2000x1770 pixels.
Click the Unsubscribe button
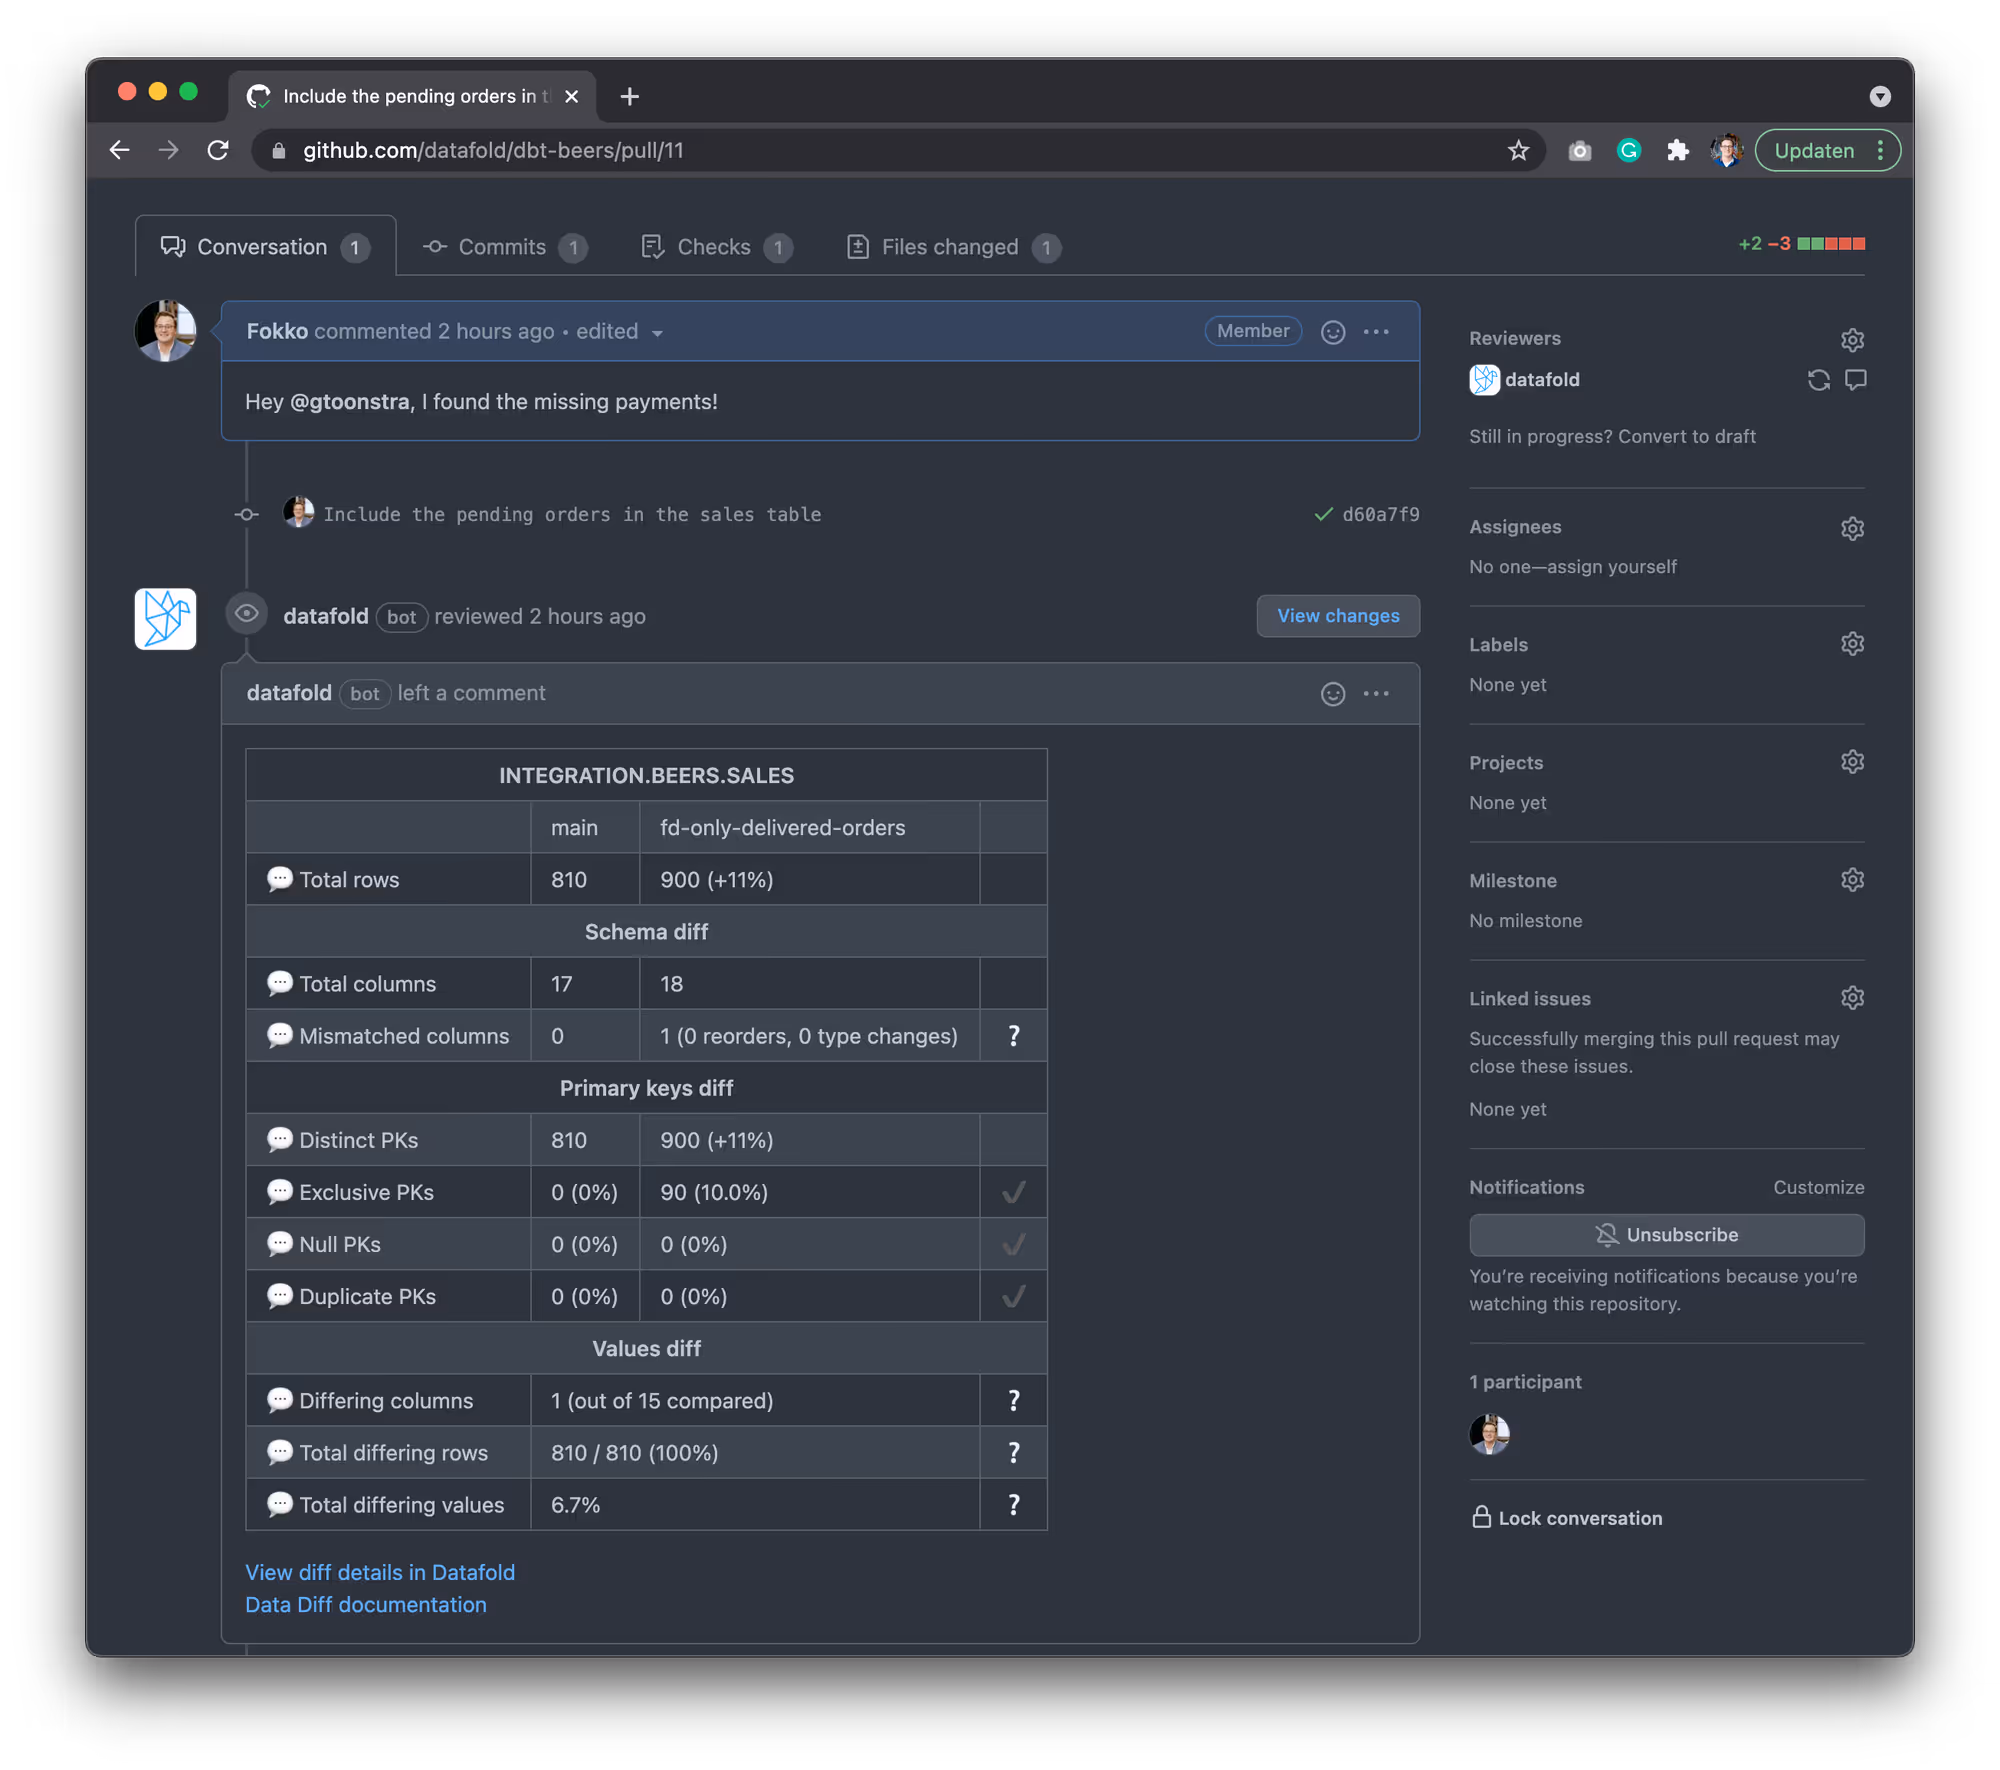[1666, 1234]
